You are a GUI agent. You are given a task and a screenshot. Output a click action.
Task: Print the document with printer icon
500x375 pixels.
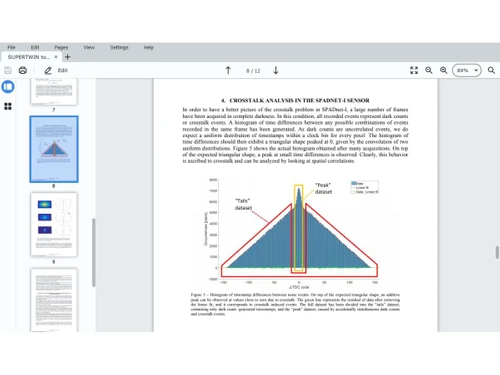(23, 70)
